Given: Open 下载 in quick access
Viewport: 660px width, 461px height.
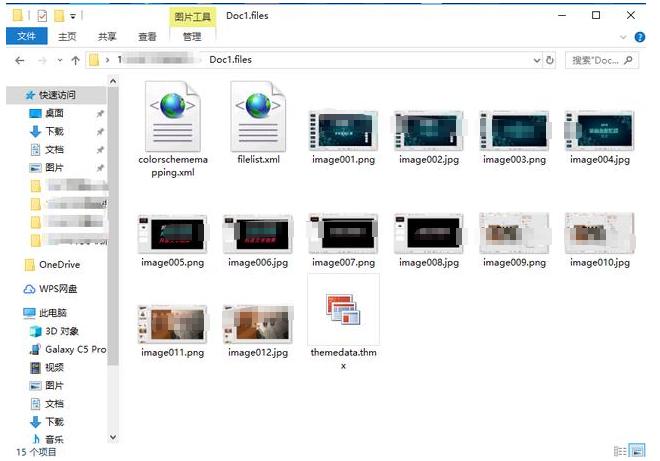Looking at the screenshot, I should click(54, 131).
